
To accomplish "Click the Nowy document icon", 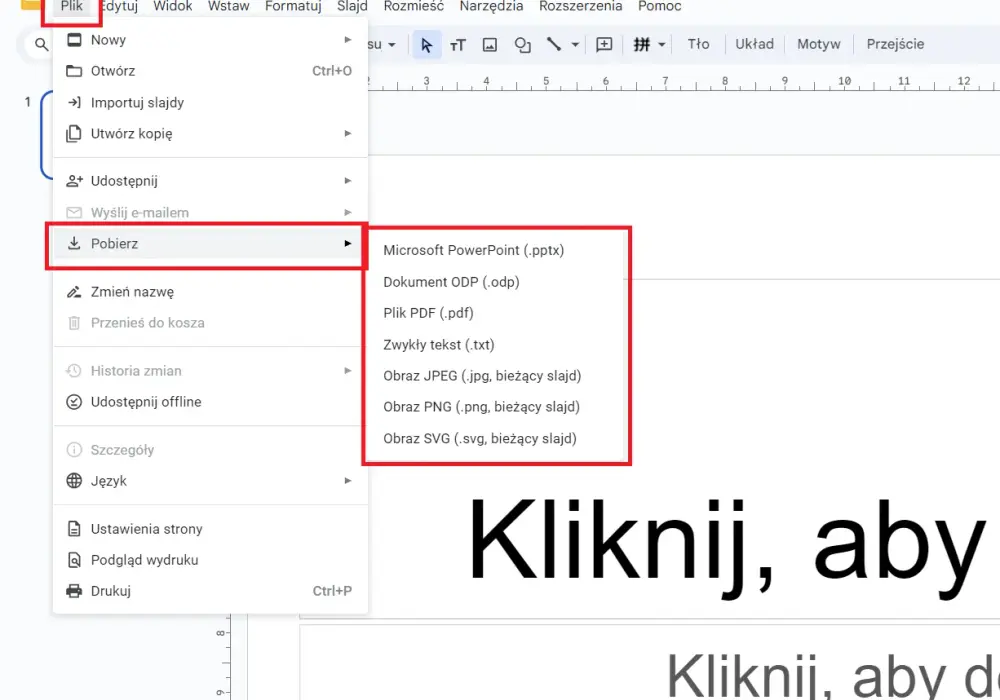I will pos(74,40).
